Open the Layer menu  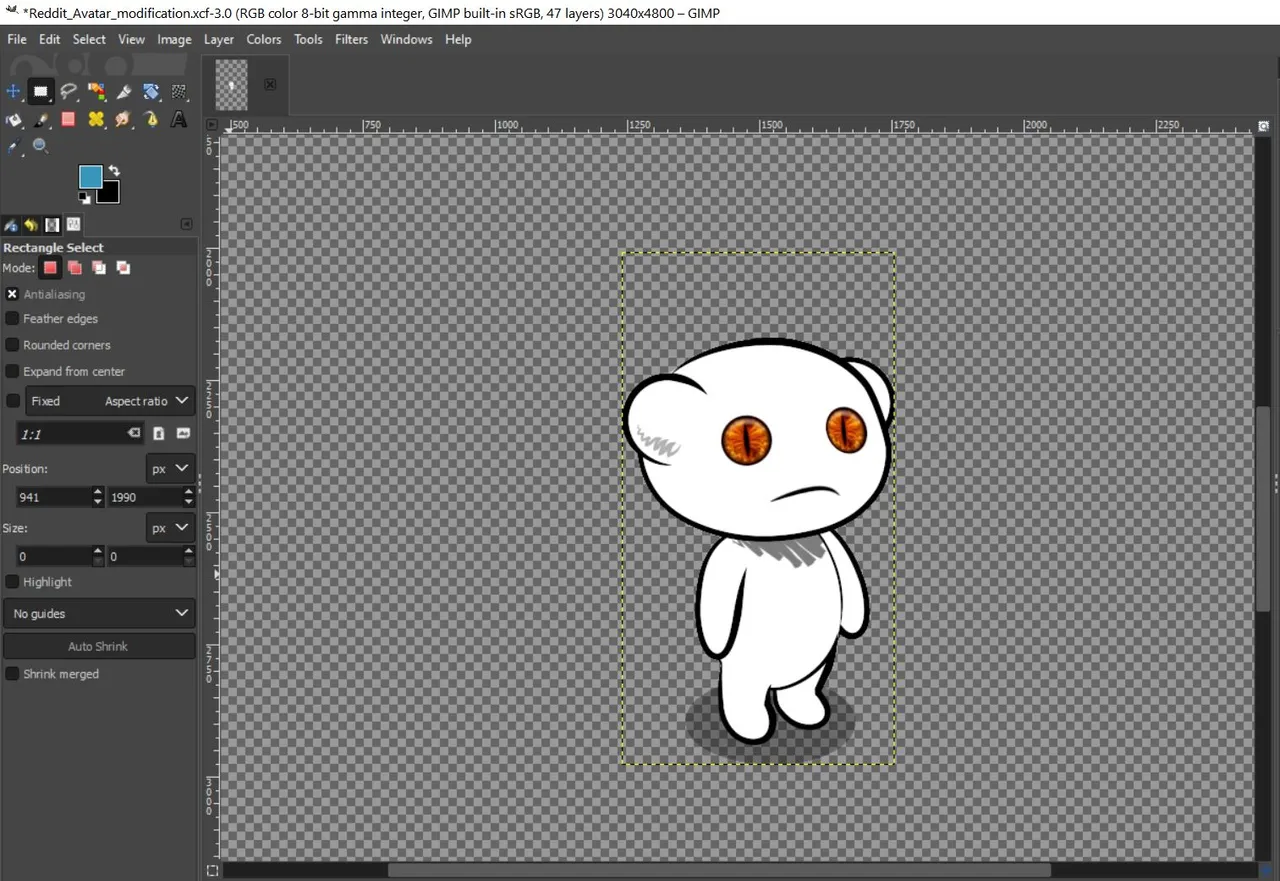coord(219,39)
